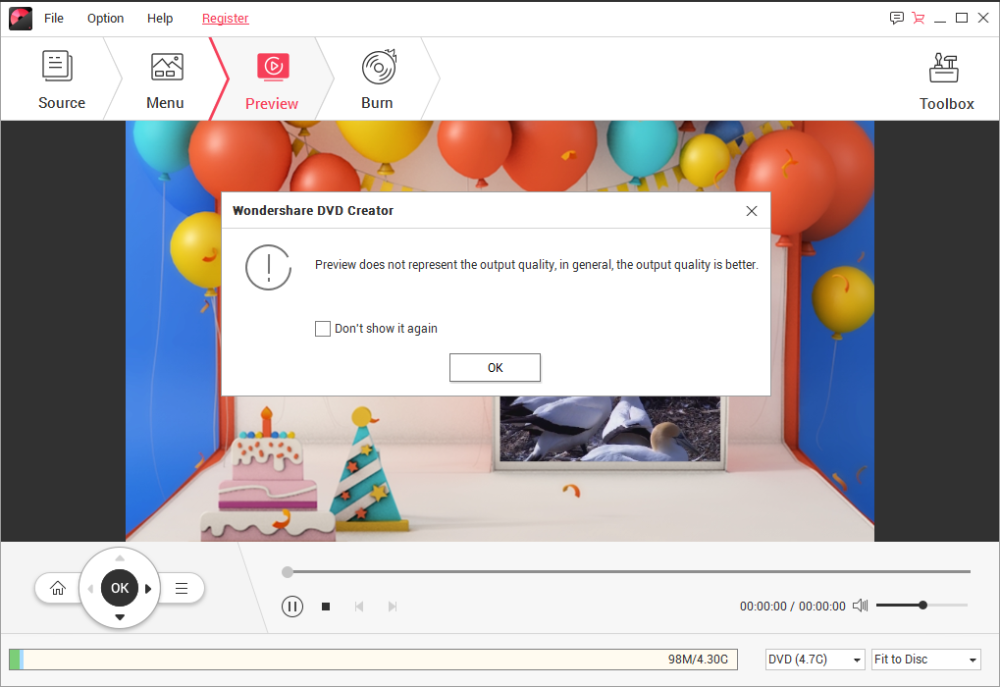Stop the preview playback
Screen dimensions: 1000x687
pyautogui.click(x=326, y=607)
